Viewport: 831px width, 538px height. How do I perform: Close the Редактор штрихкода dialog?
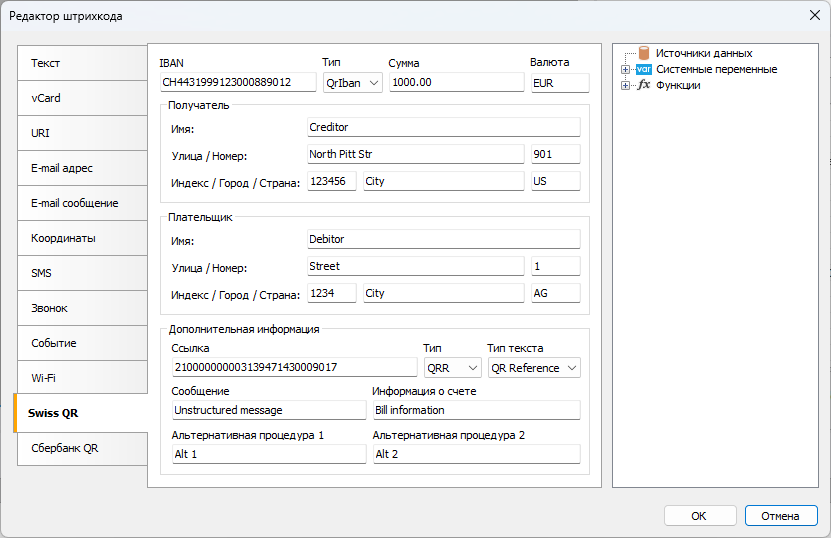pyautogui.click(x=815, y=15)
